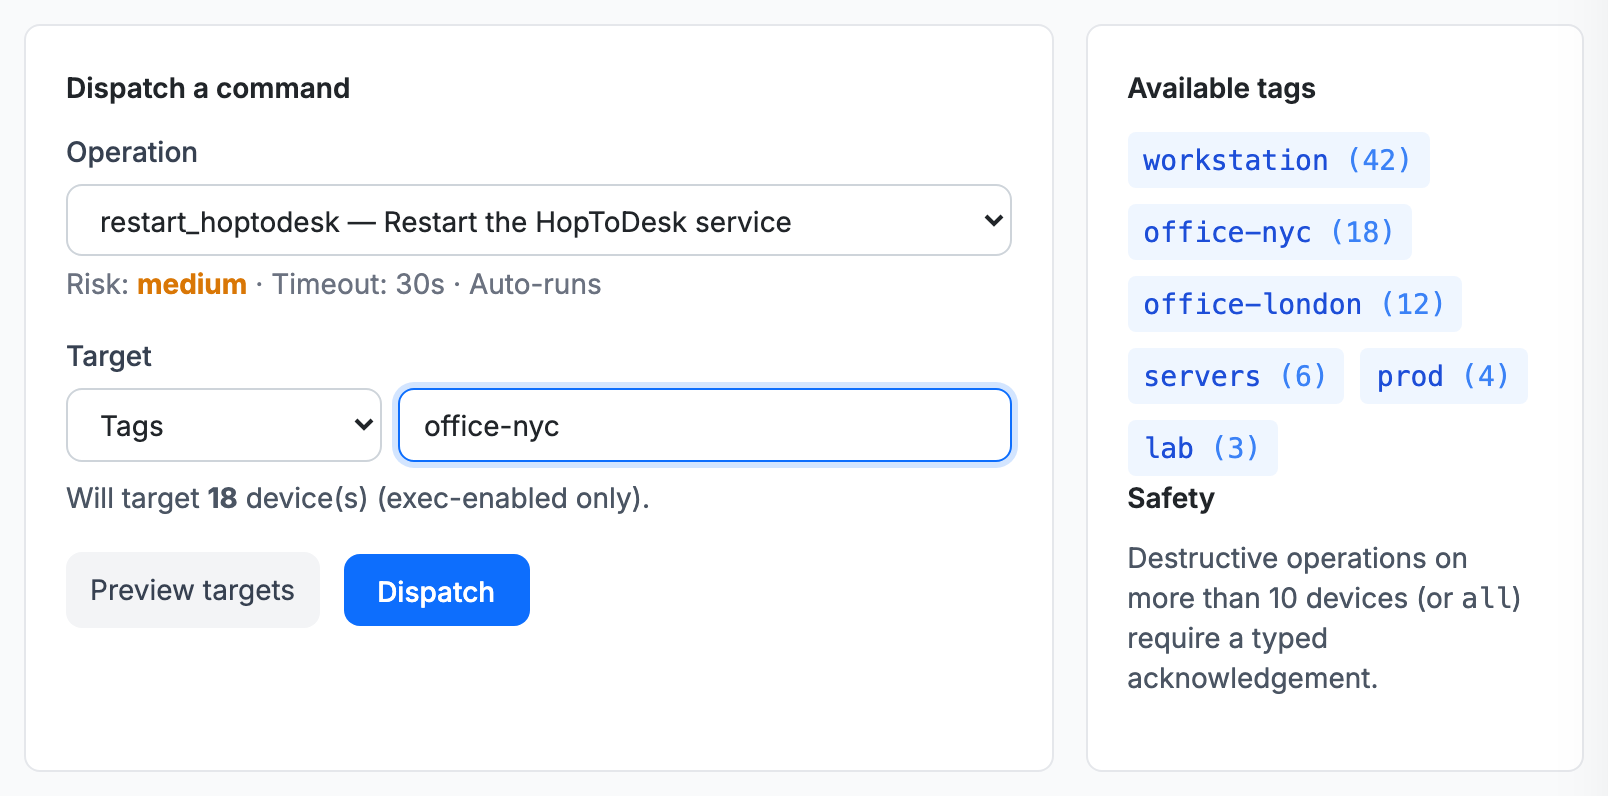Click the 'Available tags' heading

pyautogui.click(x=1221, y=88)
